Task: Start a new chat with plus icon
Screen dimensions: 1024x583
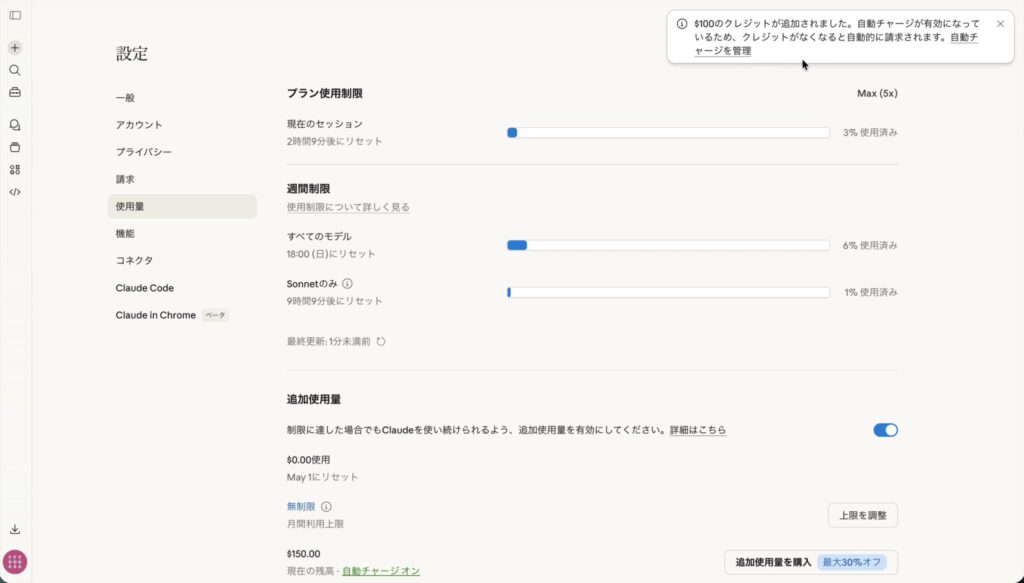Action: click(x=15, y=48)
